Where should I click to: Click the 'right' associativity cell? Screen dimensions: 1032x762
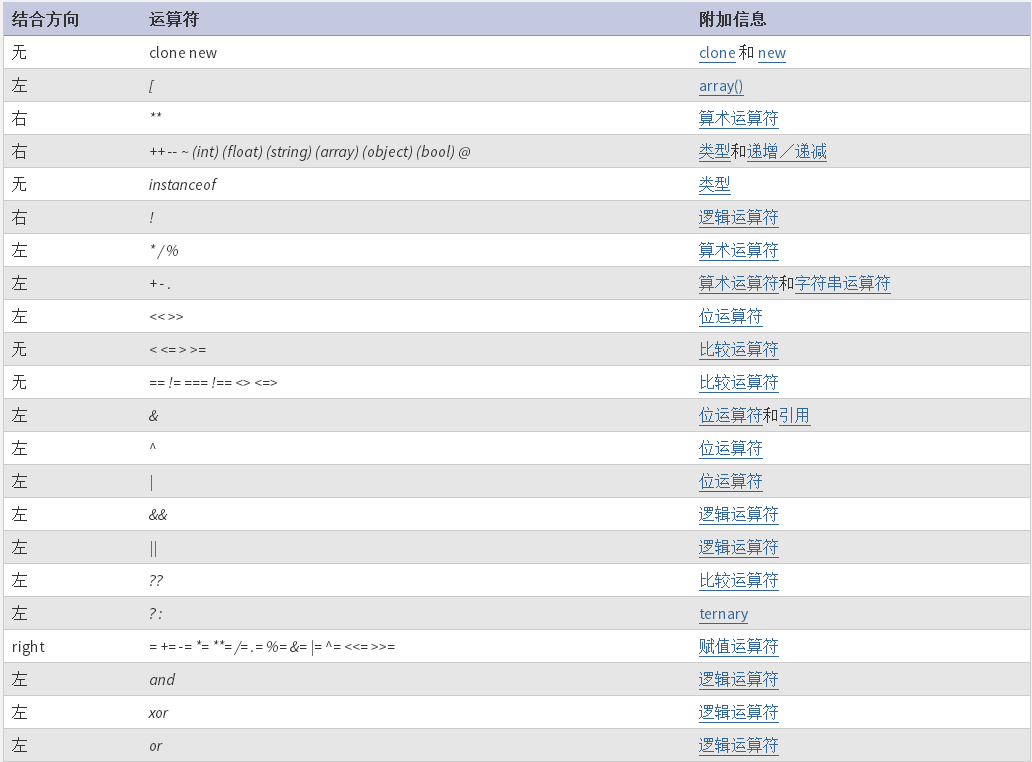click(x=28, y=647)
